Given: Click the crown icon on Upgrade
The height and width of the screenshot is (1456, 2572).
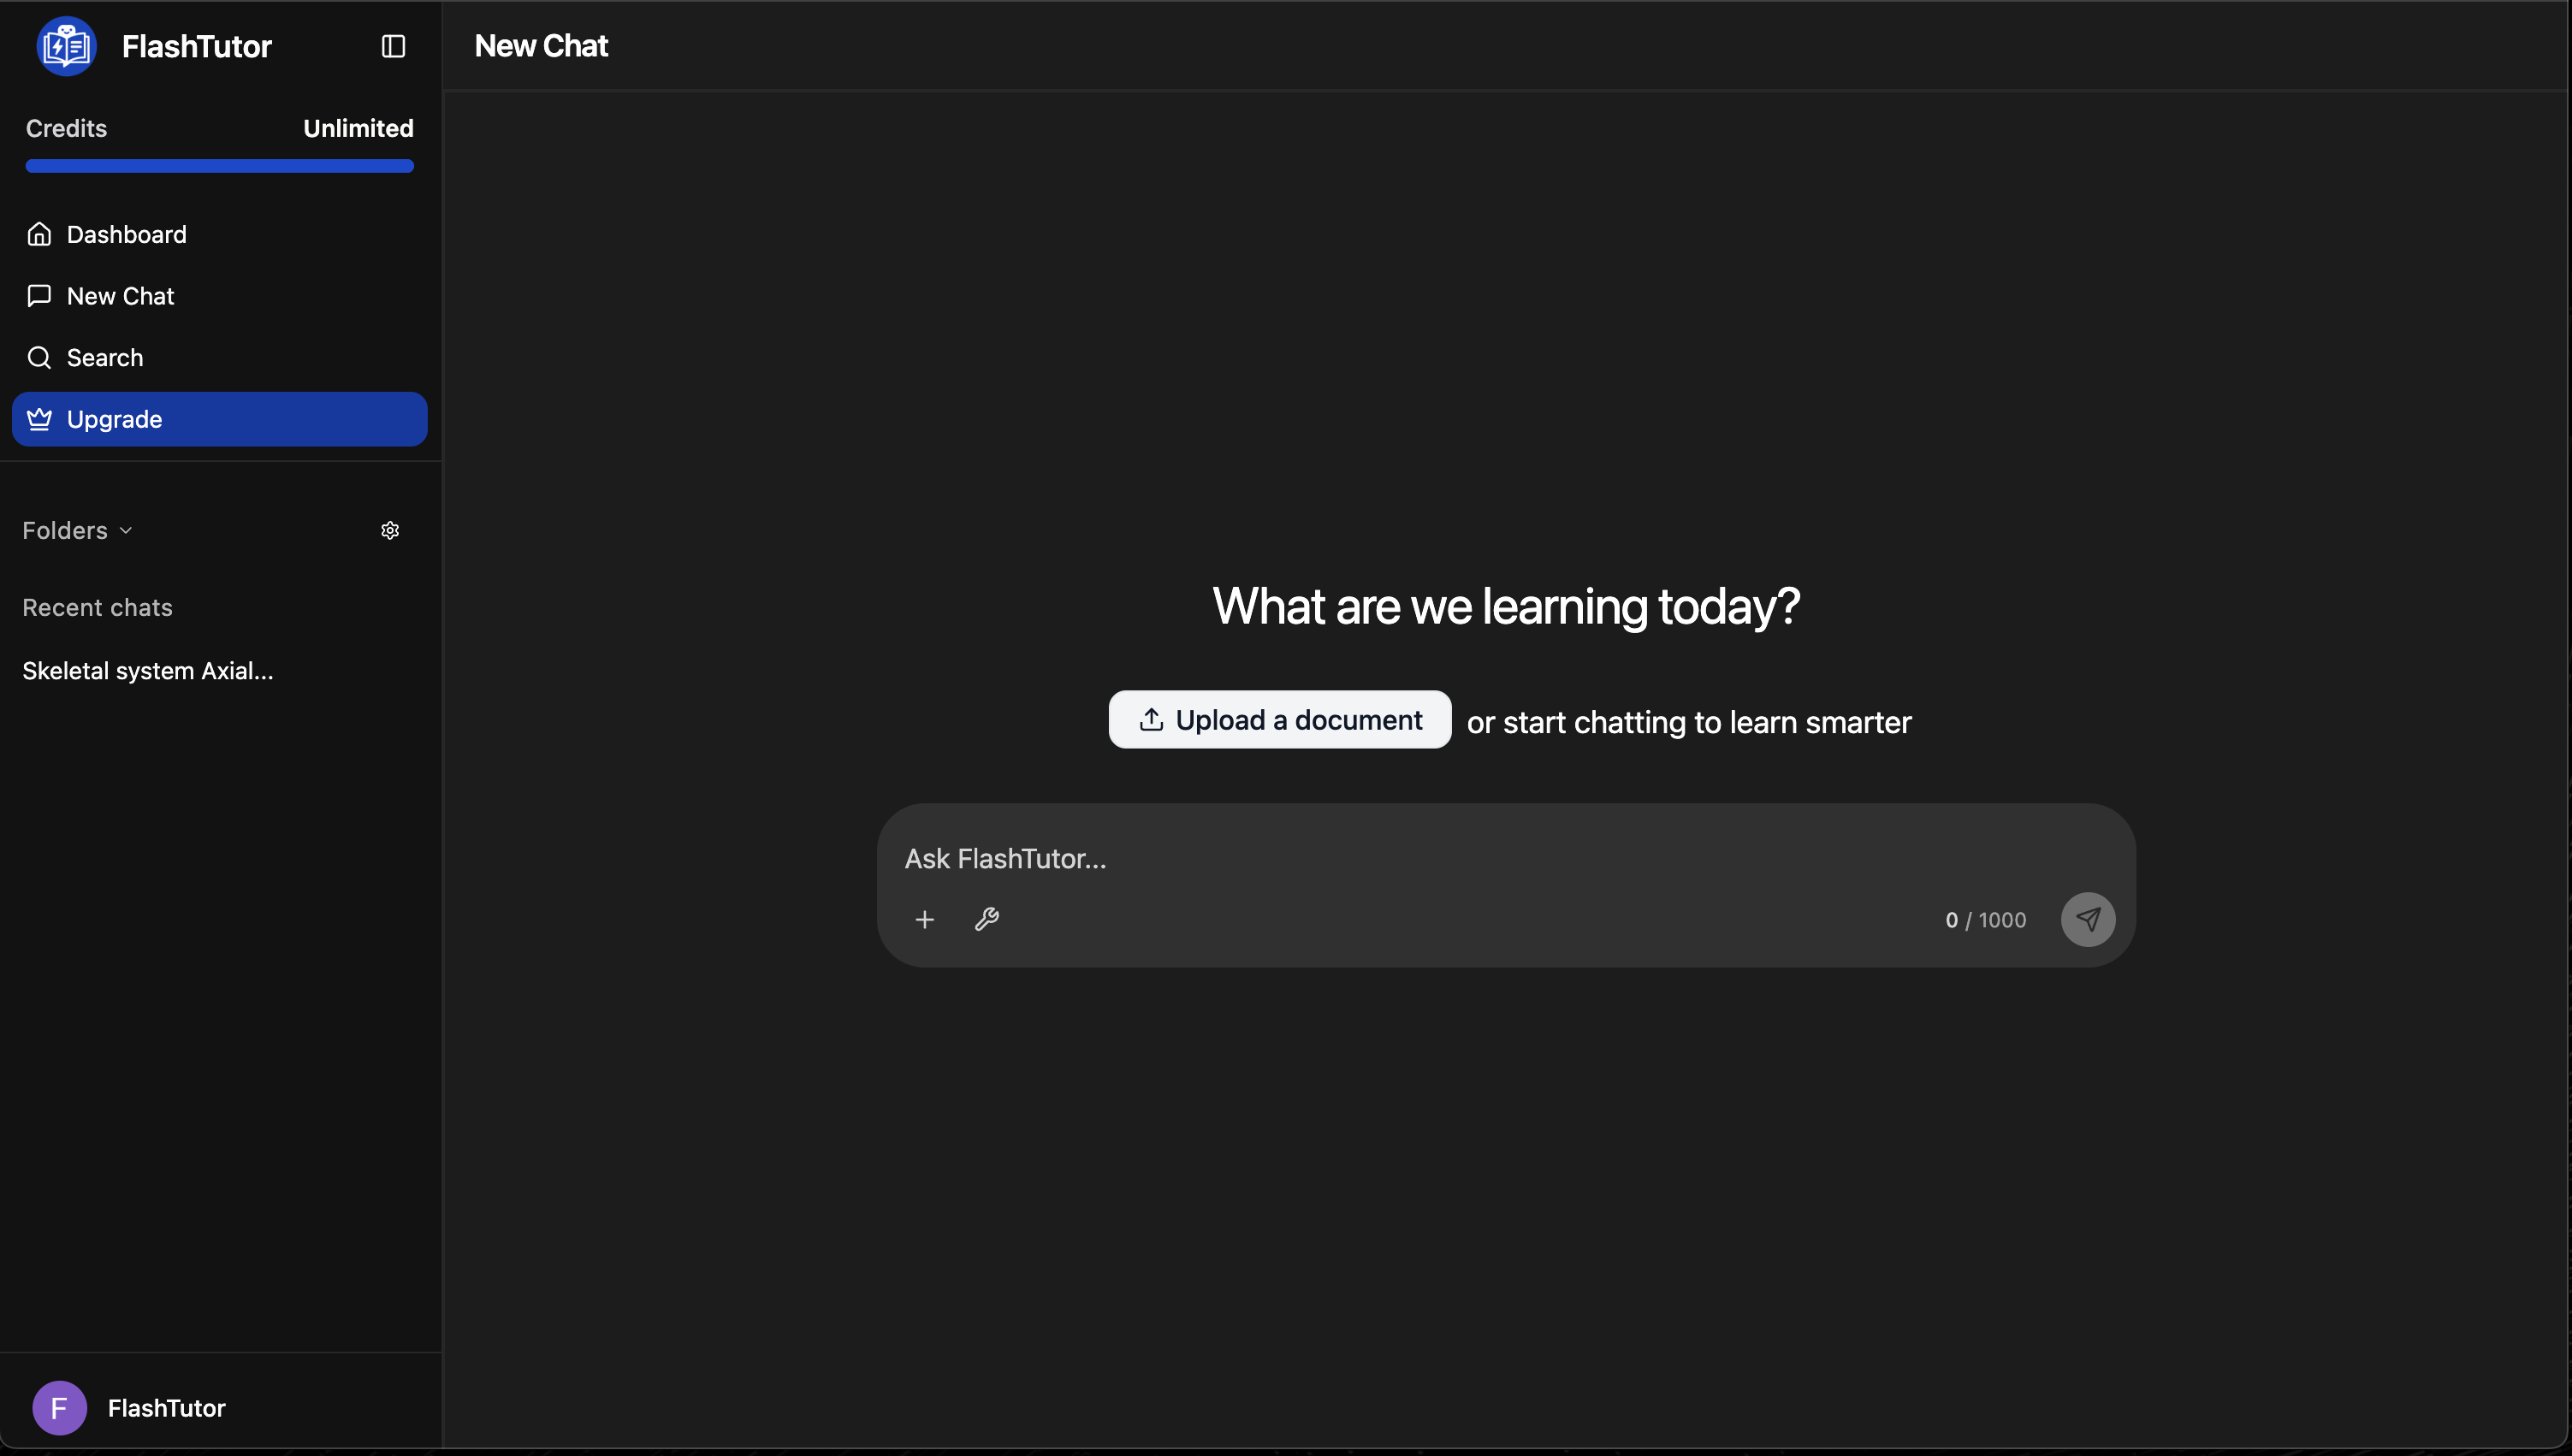Looking at the screenshot, I should click(39, 419).
